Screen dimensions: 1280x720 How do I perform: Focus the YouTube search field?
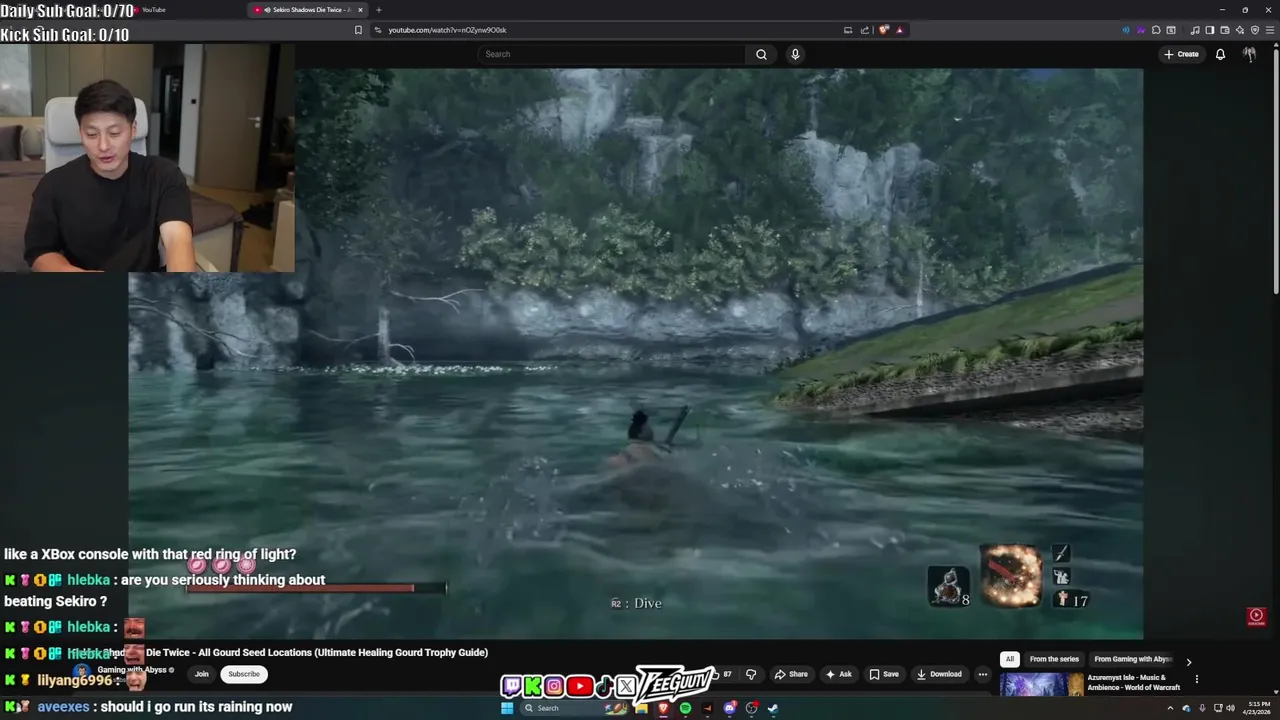point(612,54)
